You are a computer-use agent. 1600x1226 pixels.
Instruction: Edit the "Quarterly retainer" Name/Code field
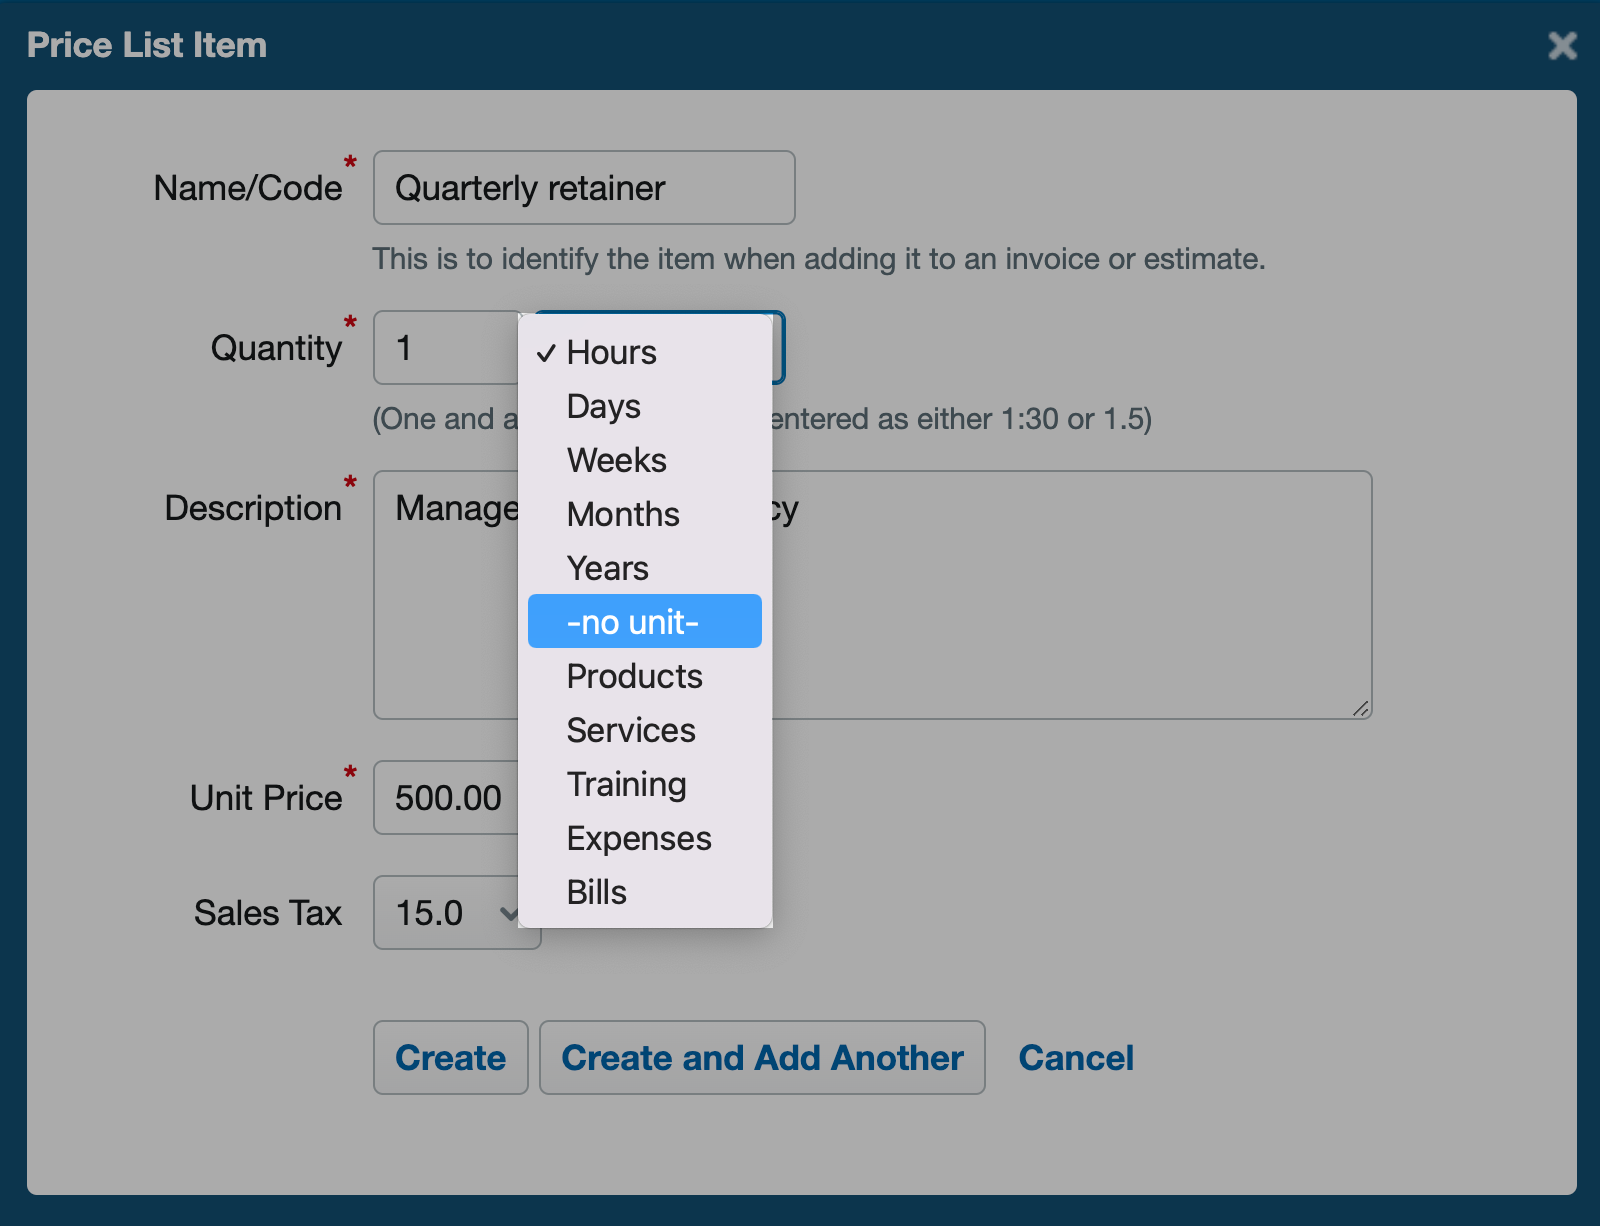pos(583,187)
